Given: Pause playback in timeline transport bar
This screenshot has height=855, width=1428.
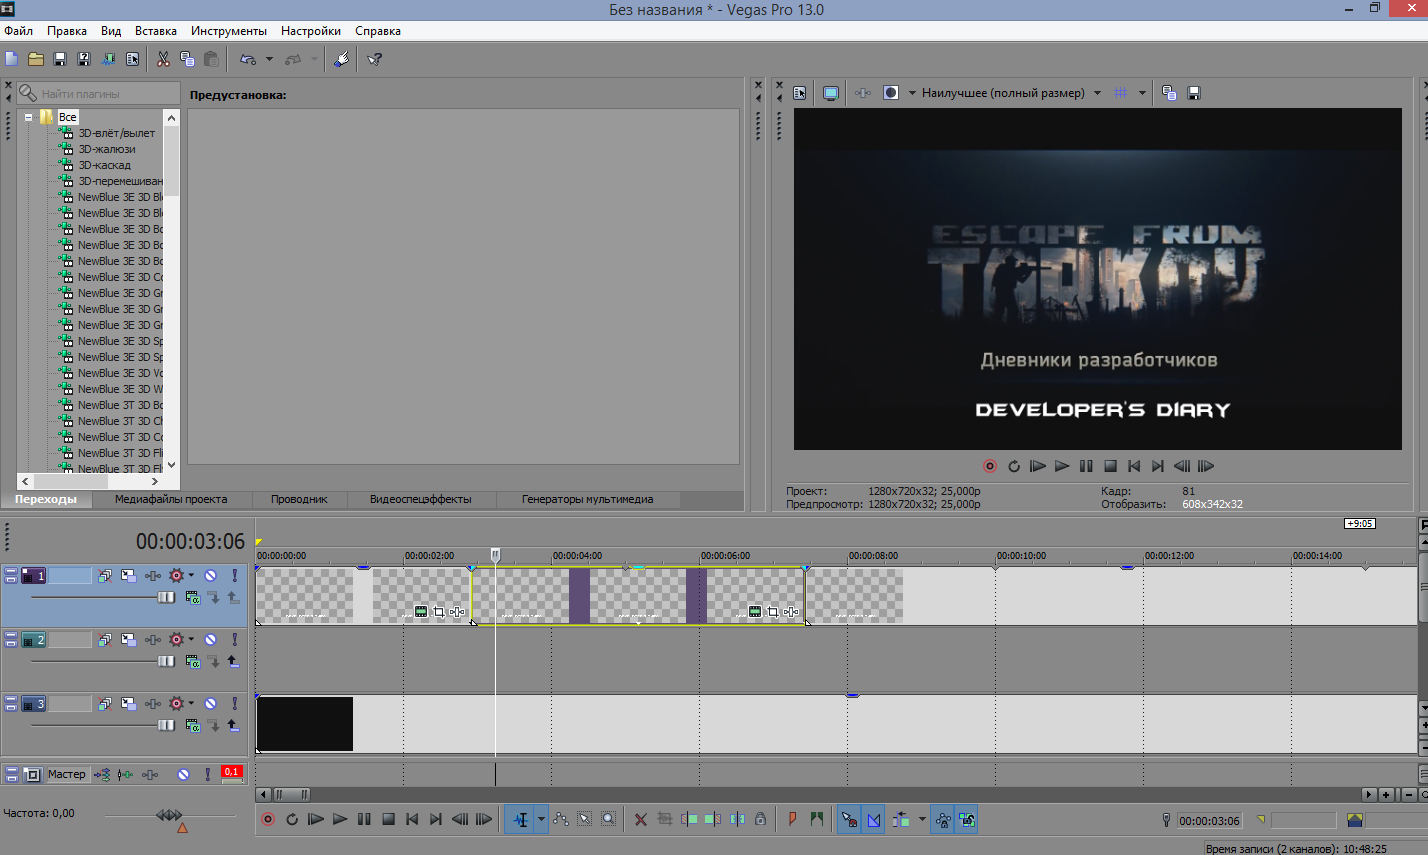Looking at the screenshot, I should point(364,819).
